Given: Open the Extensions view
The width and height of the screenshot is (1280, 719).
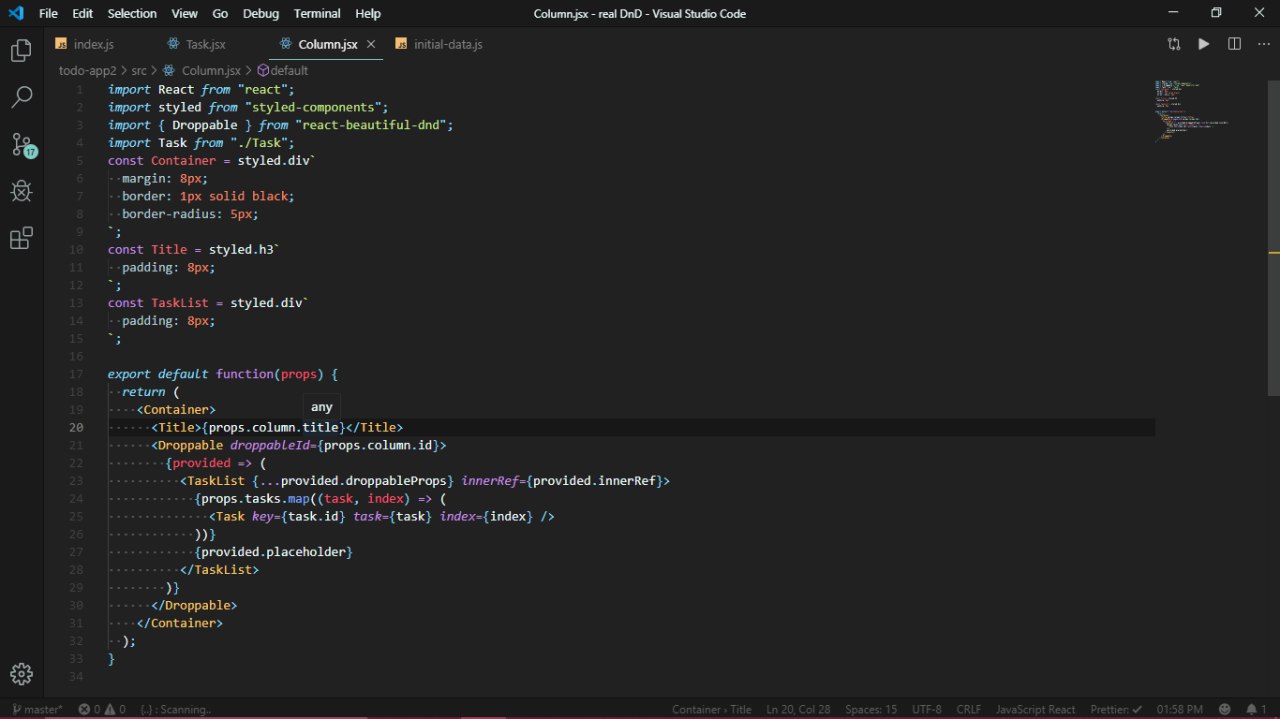Looking at the screenshot, I should tap(21, 238).
